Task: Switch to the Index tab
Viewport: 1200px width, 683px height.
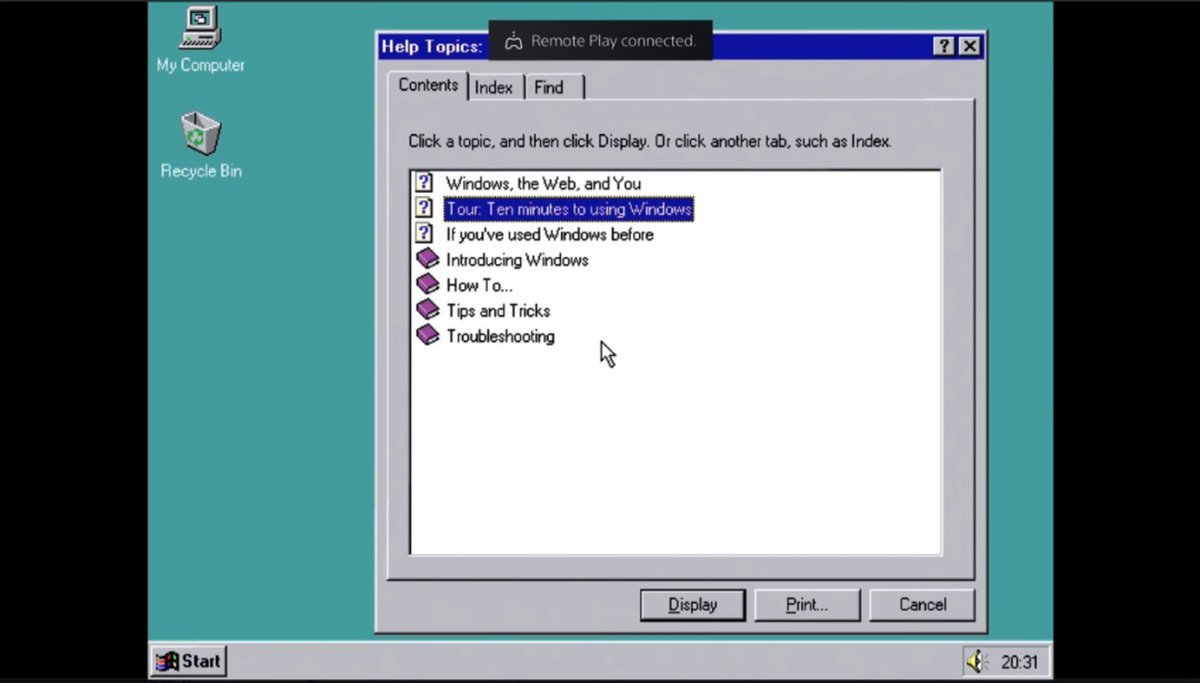Action: (494, 88)
